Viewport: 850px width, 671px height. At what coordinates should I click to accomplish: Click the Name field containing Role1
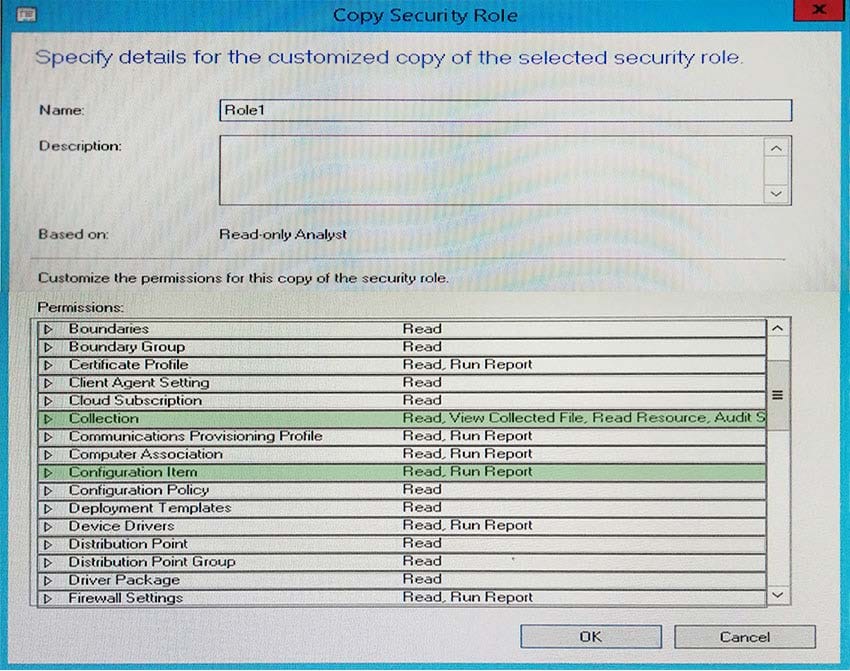point(505,111)
